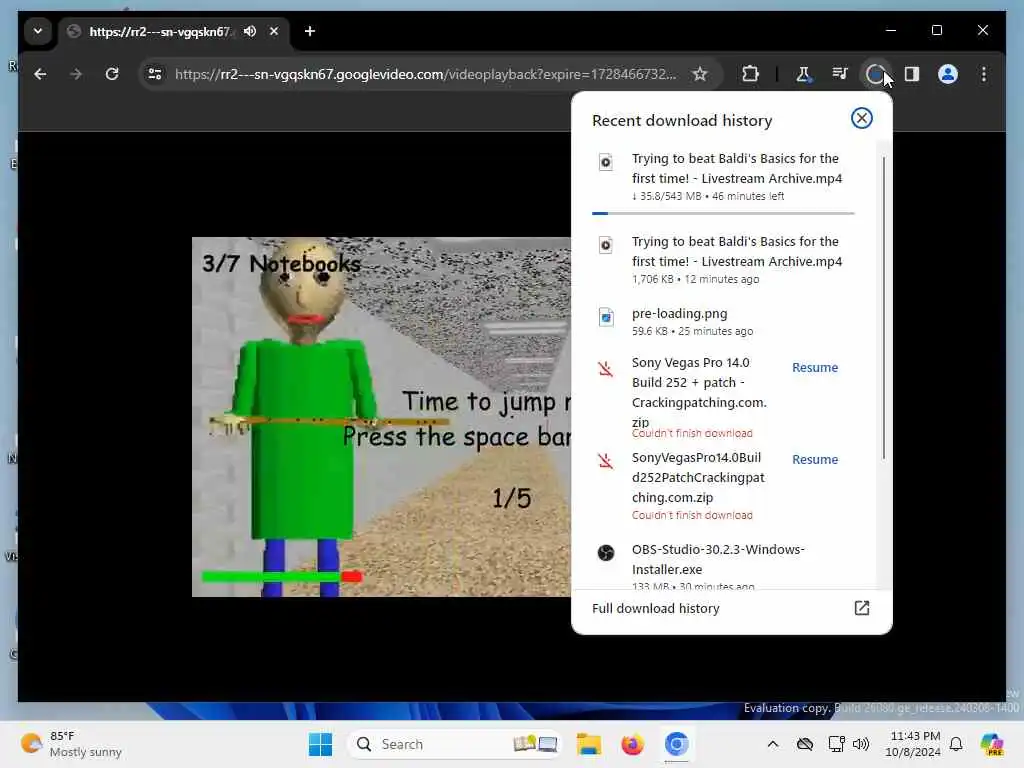1024x768 pixels.
Task: Resume SonyVegasPro14.0Build252Patch zip download
Action: [814, 460]
